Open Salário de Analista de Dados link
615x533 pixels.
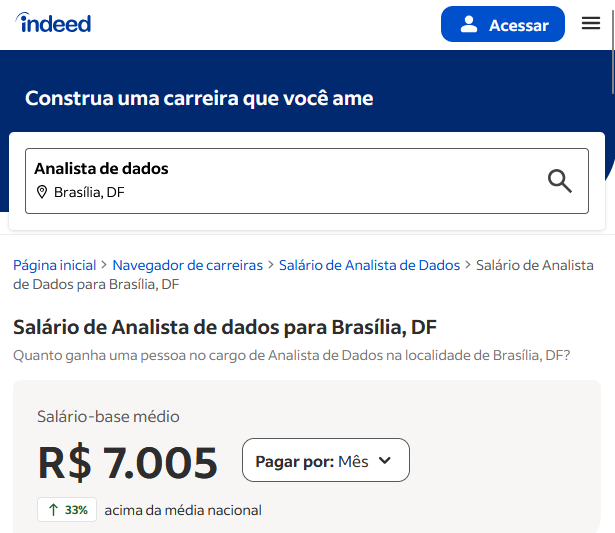click(369, 266)
